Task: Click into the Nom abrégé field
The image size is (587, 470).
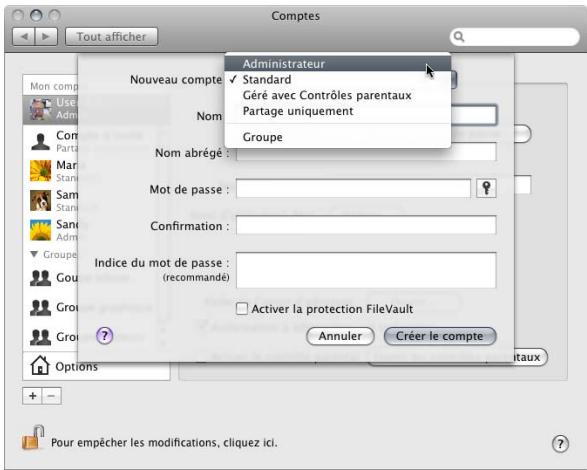Action: 366,152
